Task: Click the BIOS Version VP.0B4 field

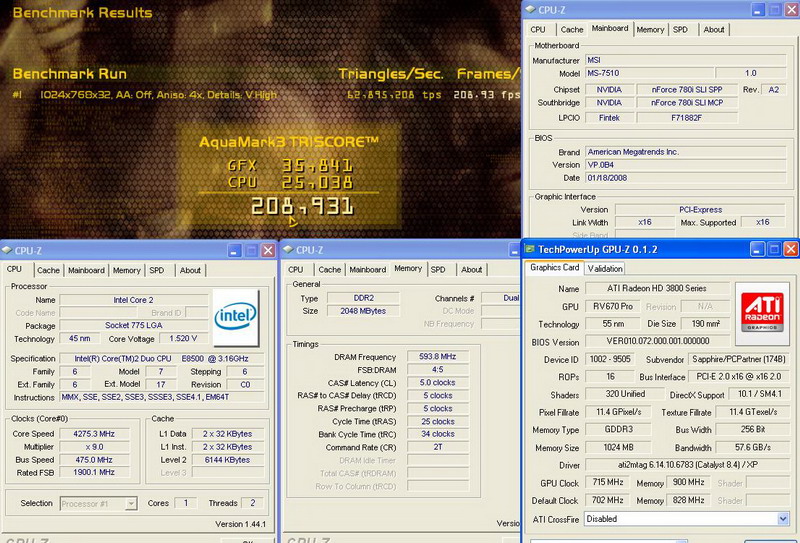Action: tap(686, 165)
